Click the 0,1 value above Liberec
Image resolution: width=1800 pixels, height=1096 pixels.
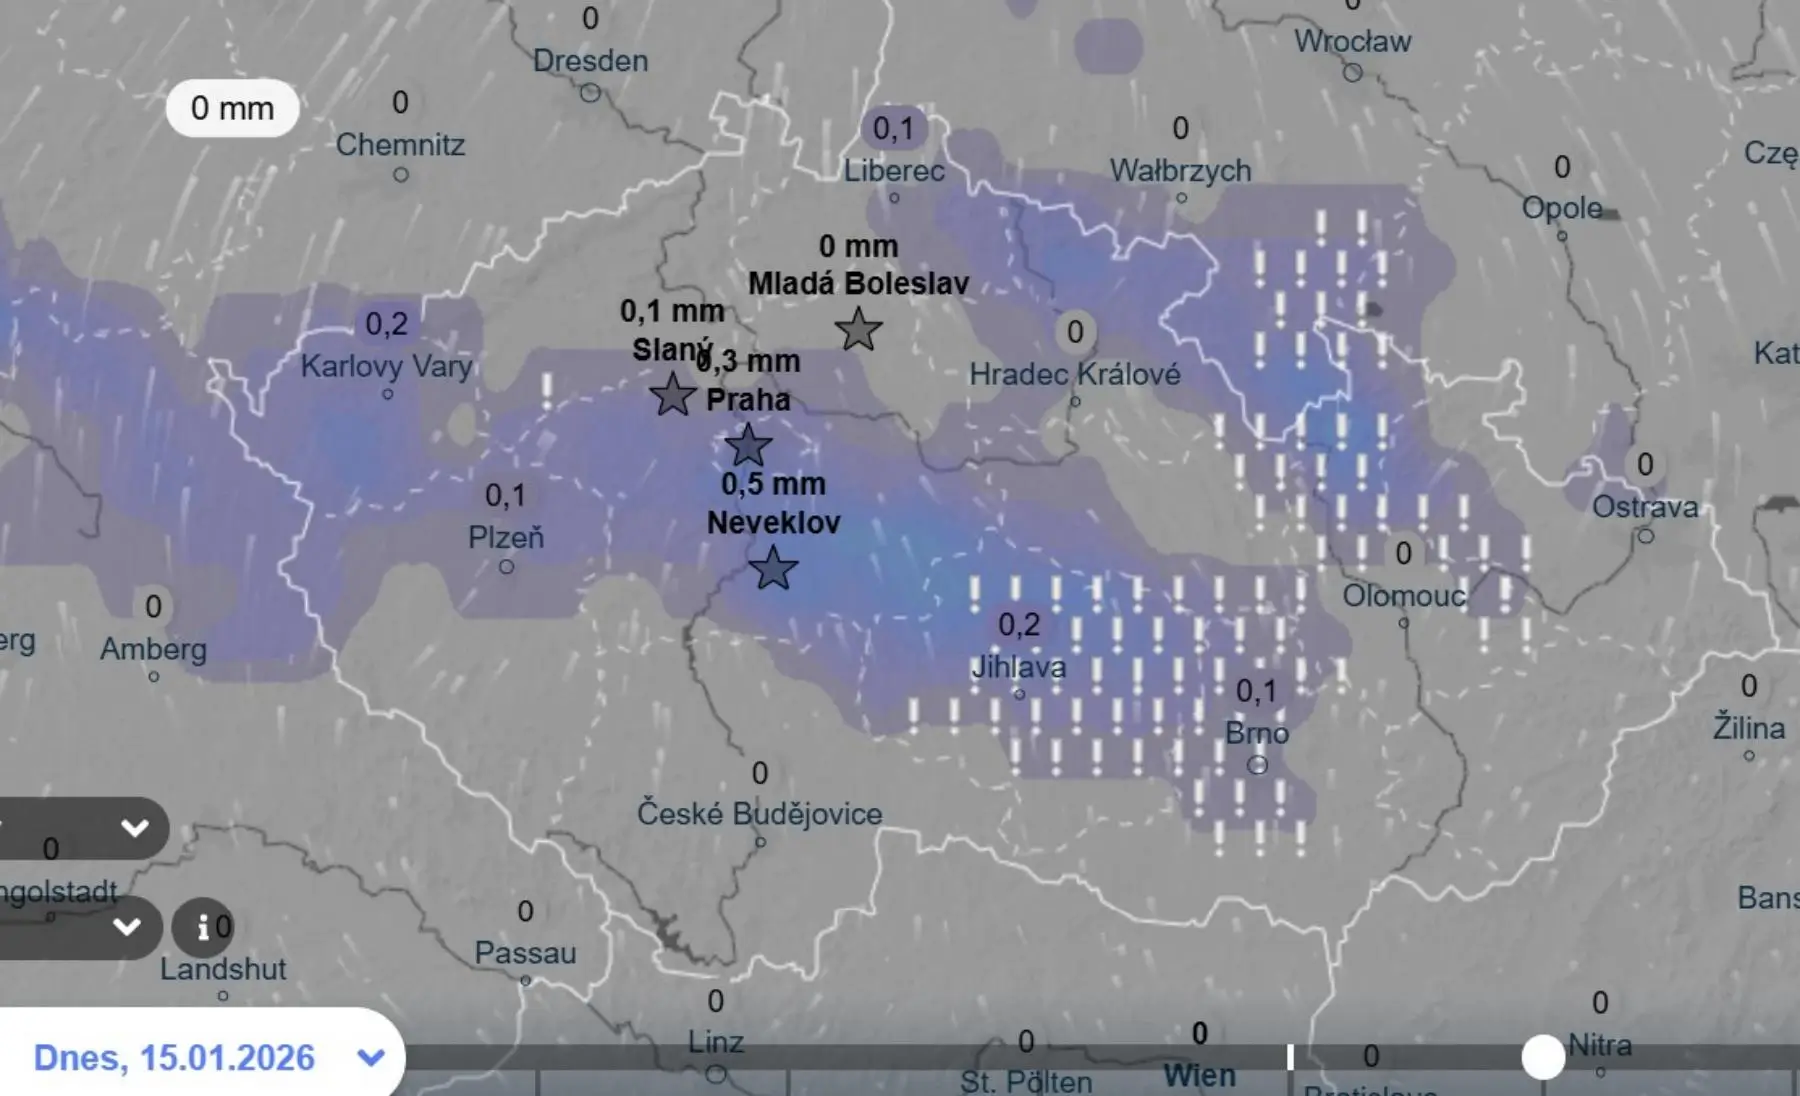pos(893,128)
